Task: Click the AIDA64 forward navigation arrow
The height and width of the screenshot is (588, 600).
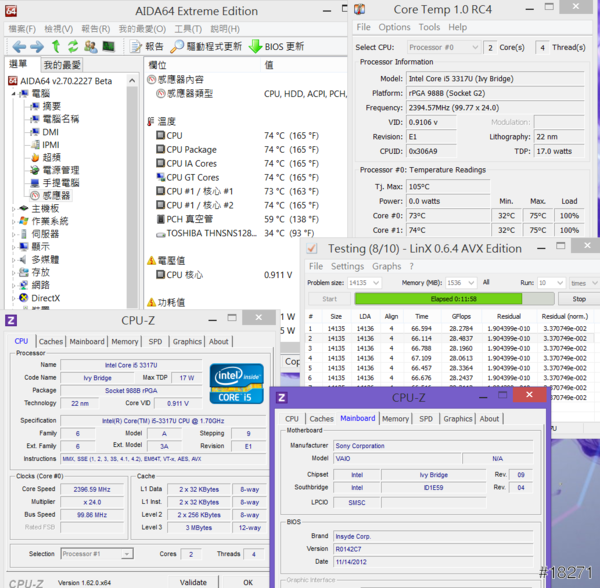Action: click(35, 47)
